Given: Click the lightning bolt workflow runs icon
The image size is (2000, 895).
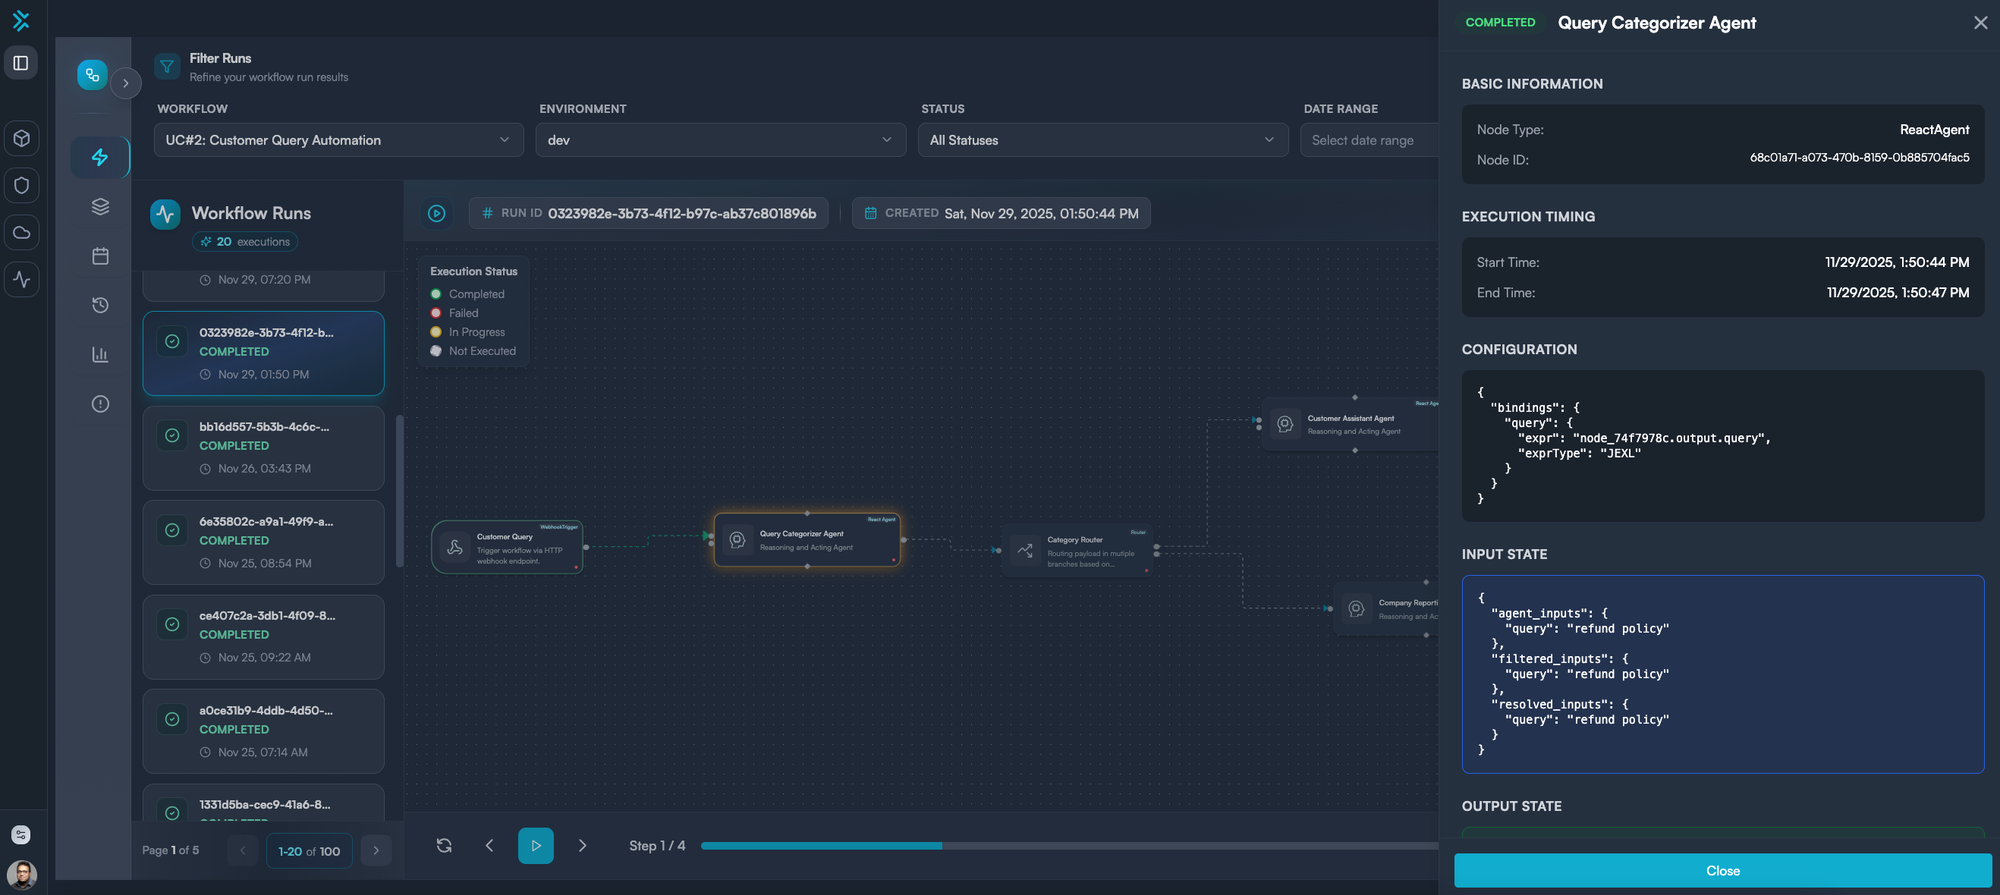Looking at the screenshot, I should [100, 157].
